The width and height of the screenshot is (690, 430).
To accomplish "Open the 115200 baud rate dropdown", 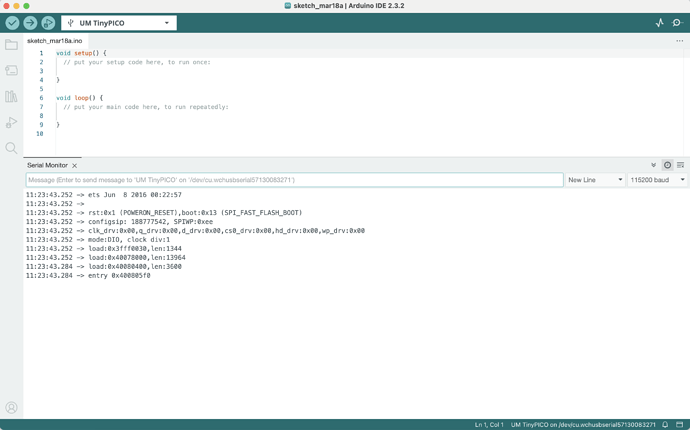I will [x=657, y=180].
